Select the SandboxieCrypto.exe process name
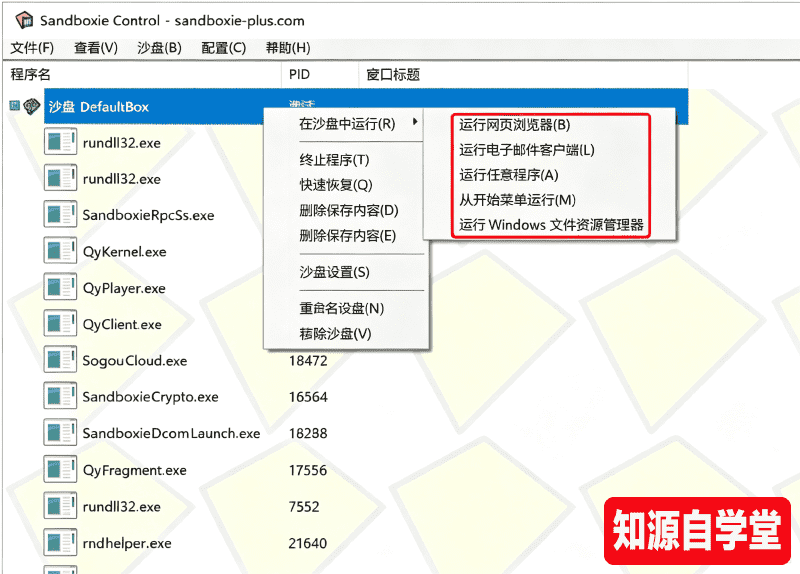Viewport: 800px width, 574px height. pos(151,396)
